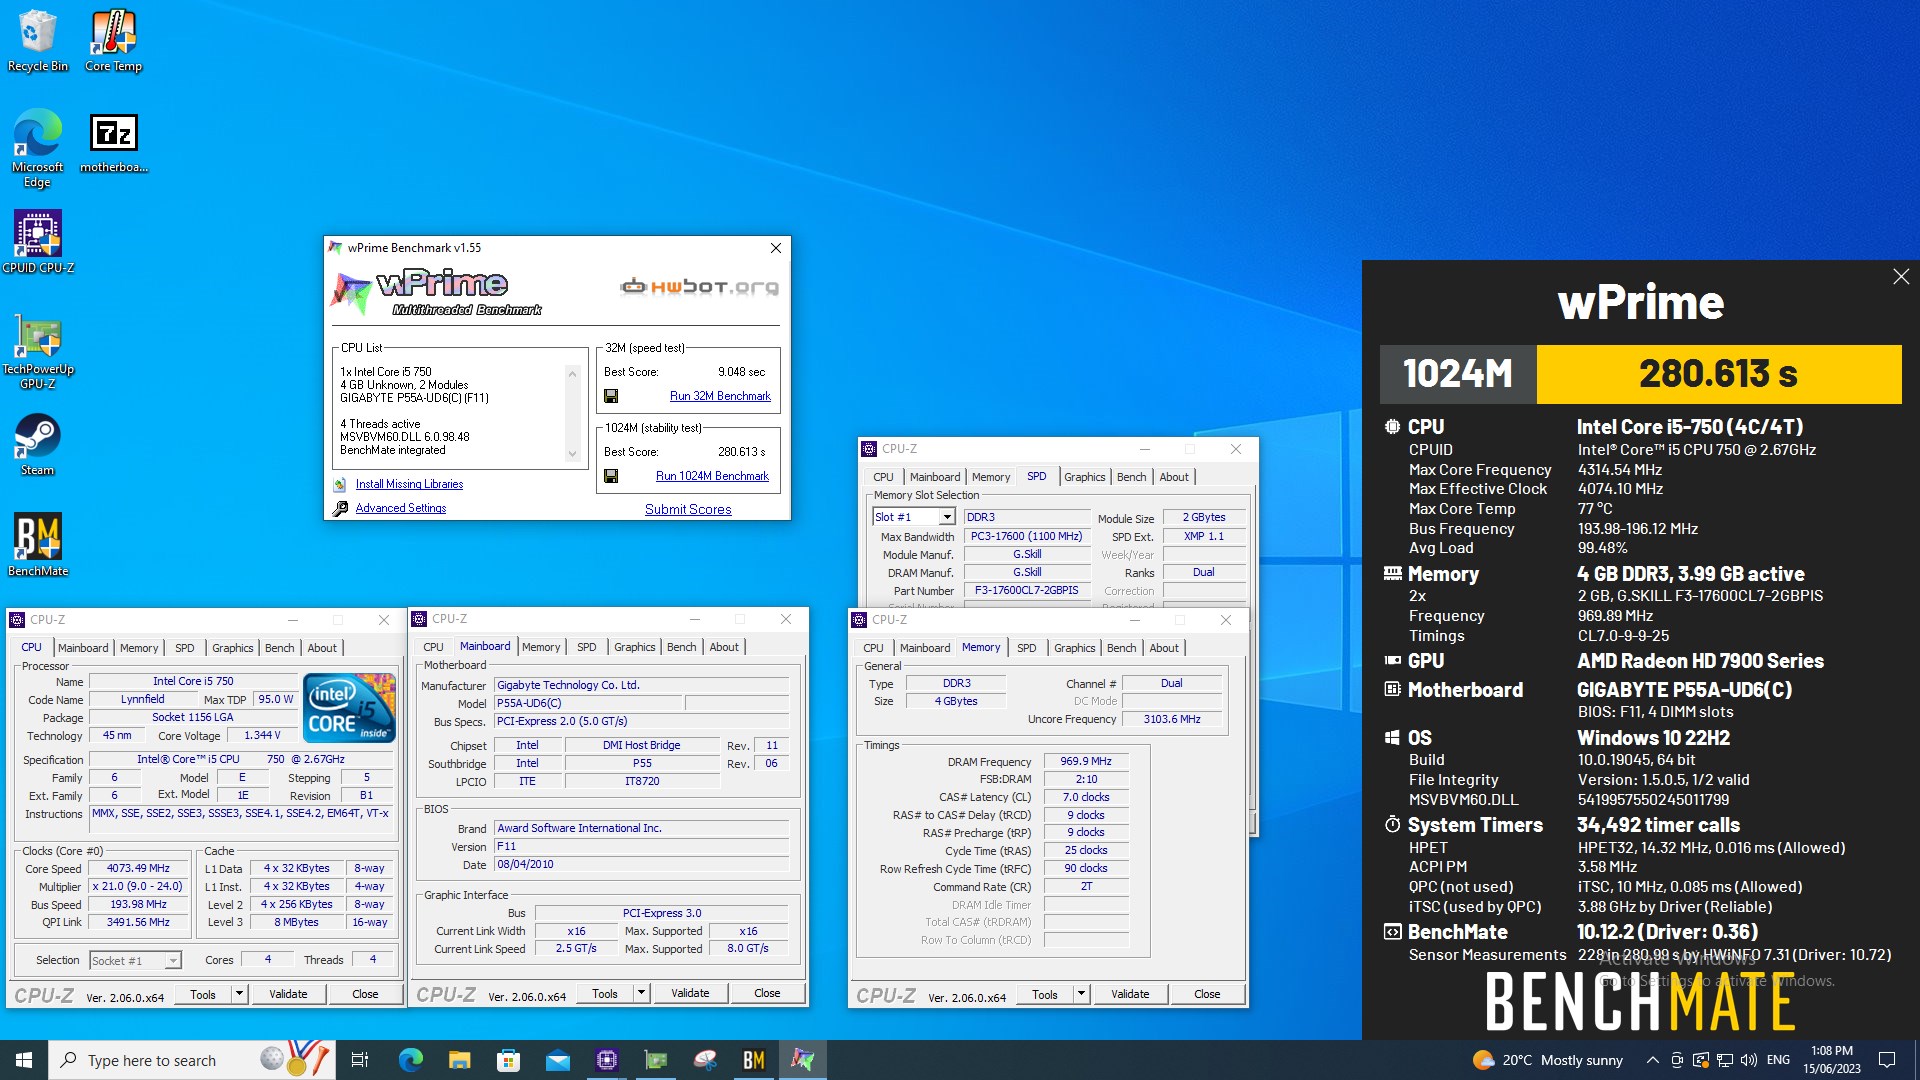Show hidden system tray icons chevron
This screenshot has height=1080, width=1920.
click(x=1652, y=1060)
